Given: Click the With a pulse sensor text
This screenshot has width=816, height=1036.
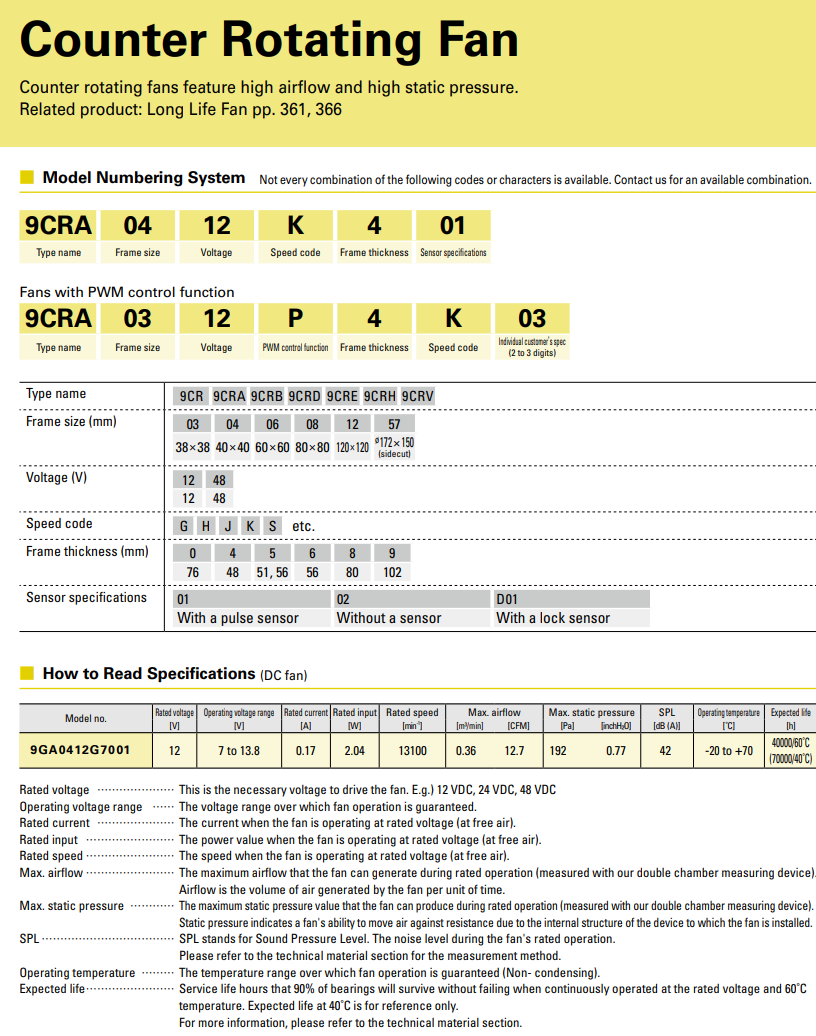Looking at the screenshot, I should click(x=237, y=618).
